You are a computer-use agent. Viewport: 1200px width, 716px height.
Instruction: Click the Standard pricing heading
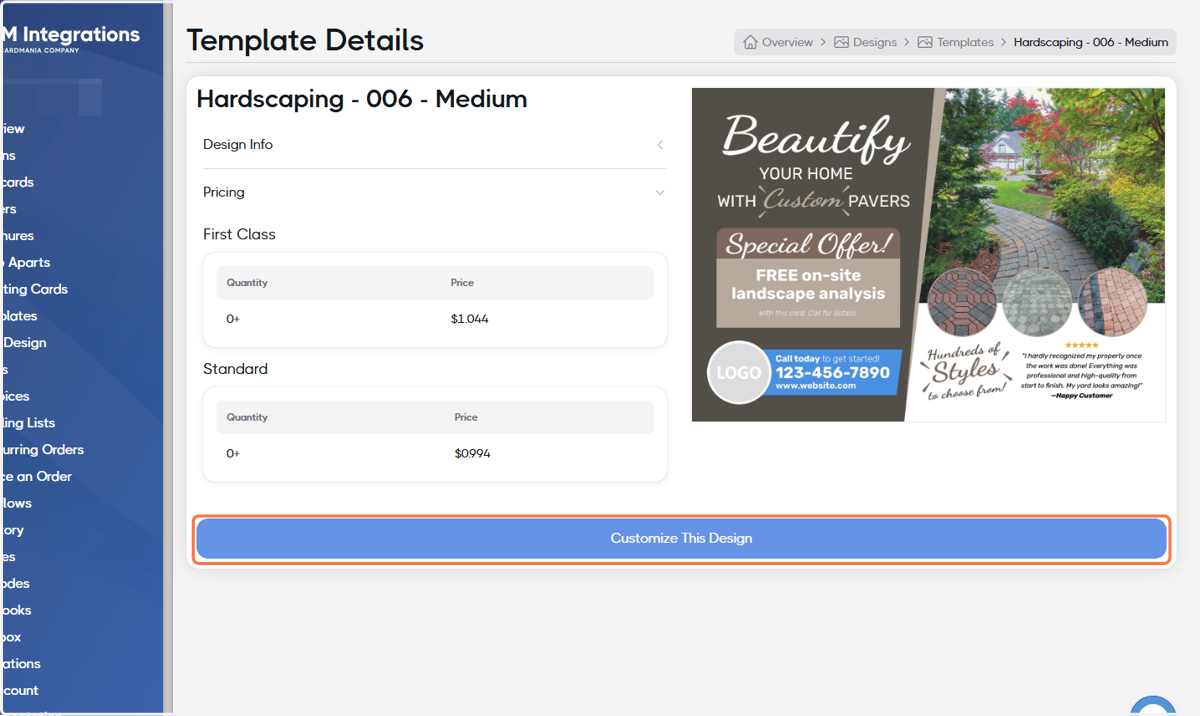tap(235, 369)
